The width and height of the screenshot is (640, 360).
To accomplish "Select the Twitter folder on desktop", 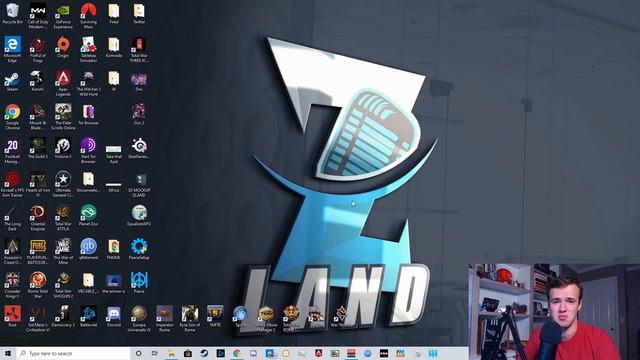I will point(139,13).
